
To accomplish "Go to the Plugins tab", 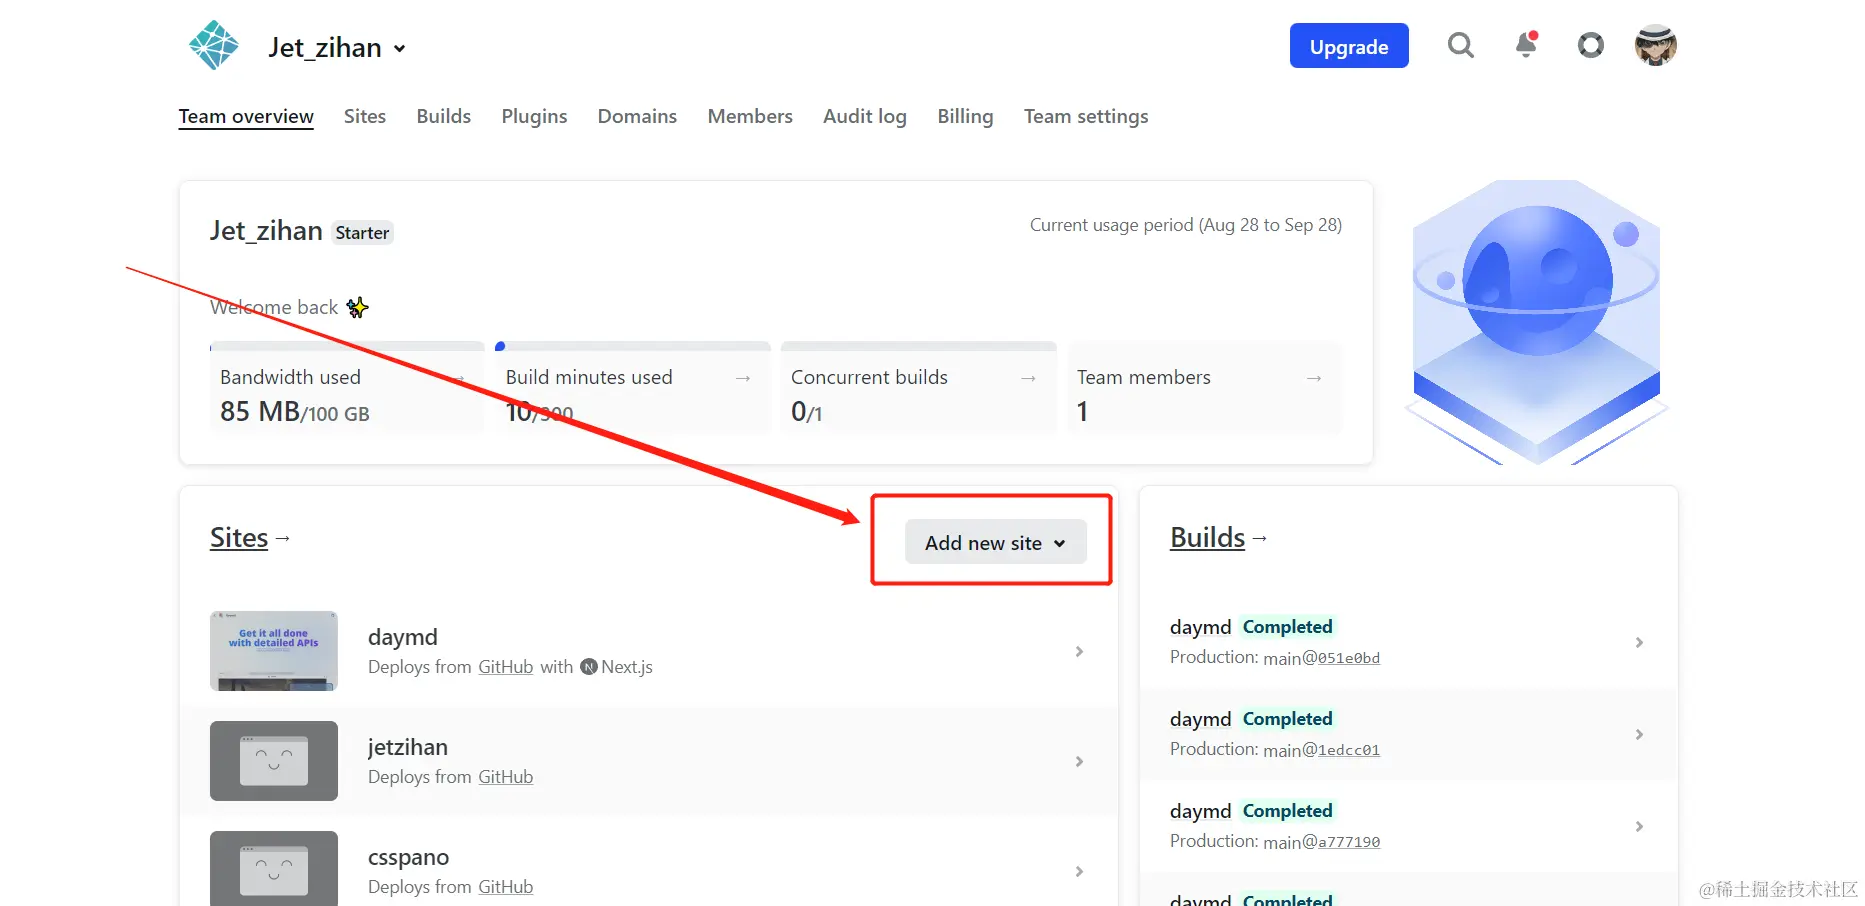I will click(x=534, y=116).
